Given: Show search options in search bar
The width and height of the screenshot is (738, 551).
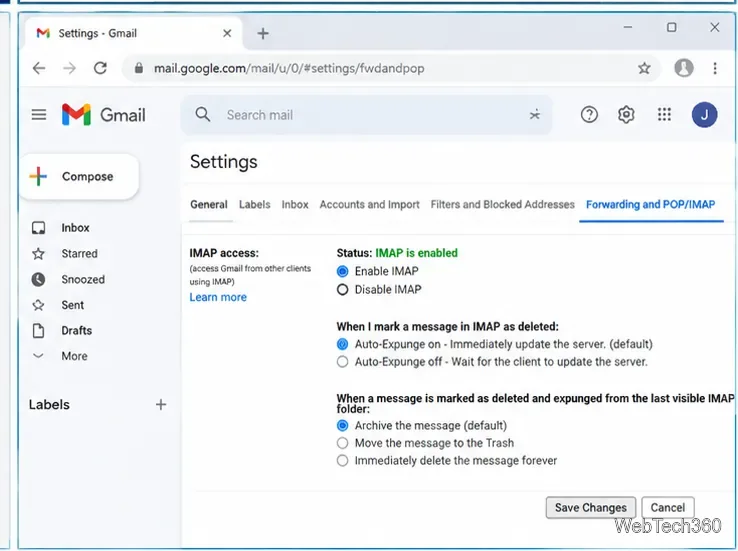Looking at the screenshot, I should coord(534,115).
